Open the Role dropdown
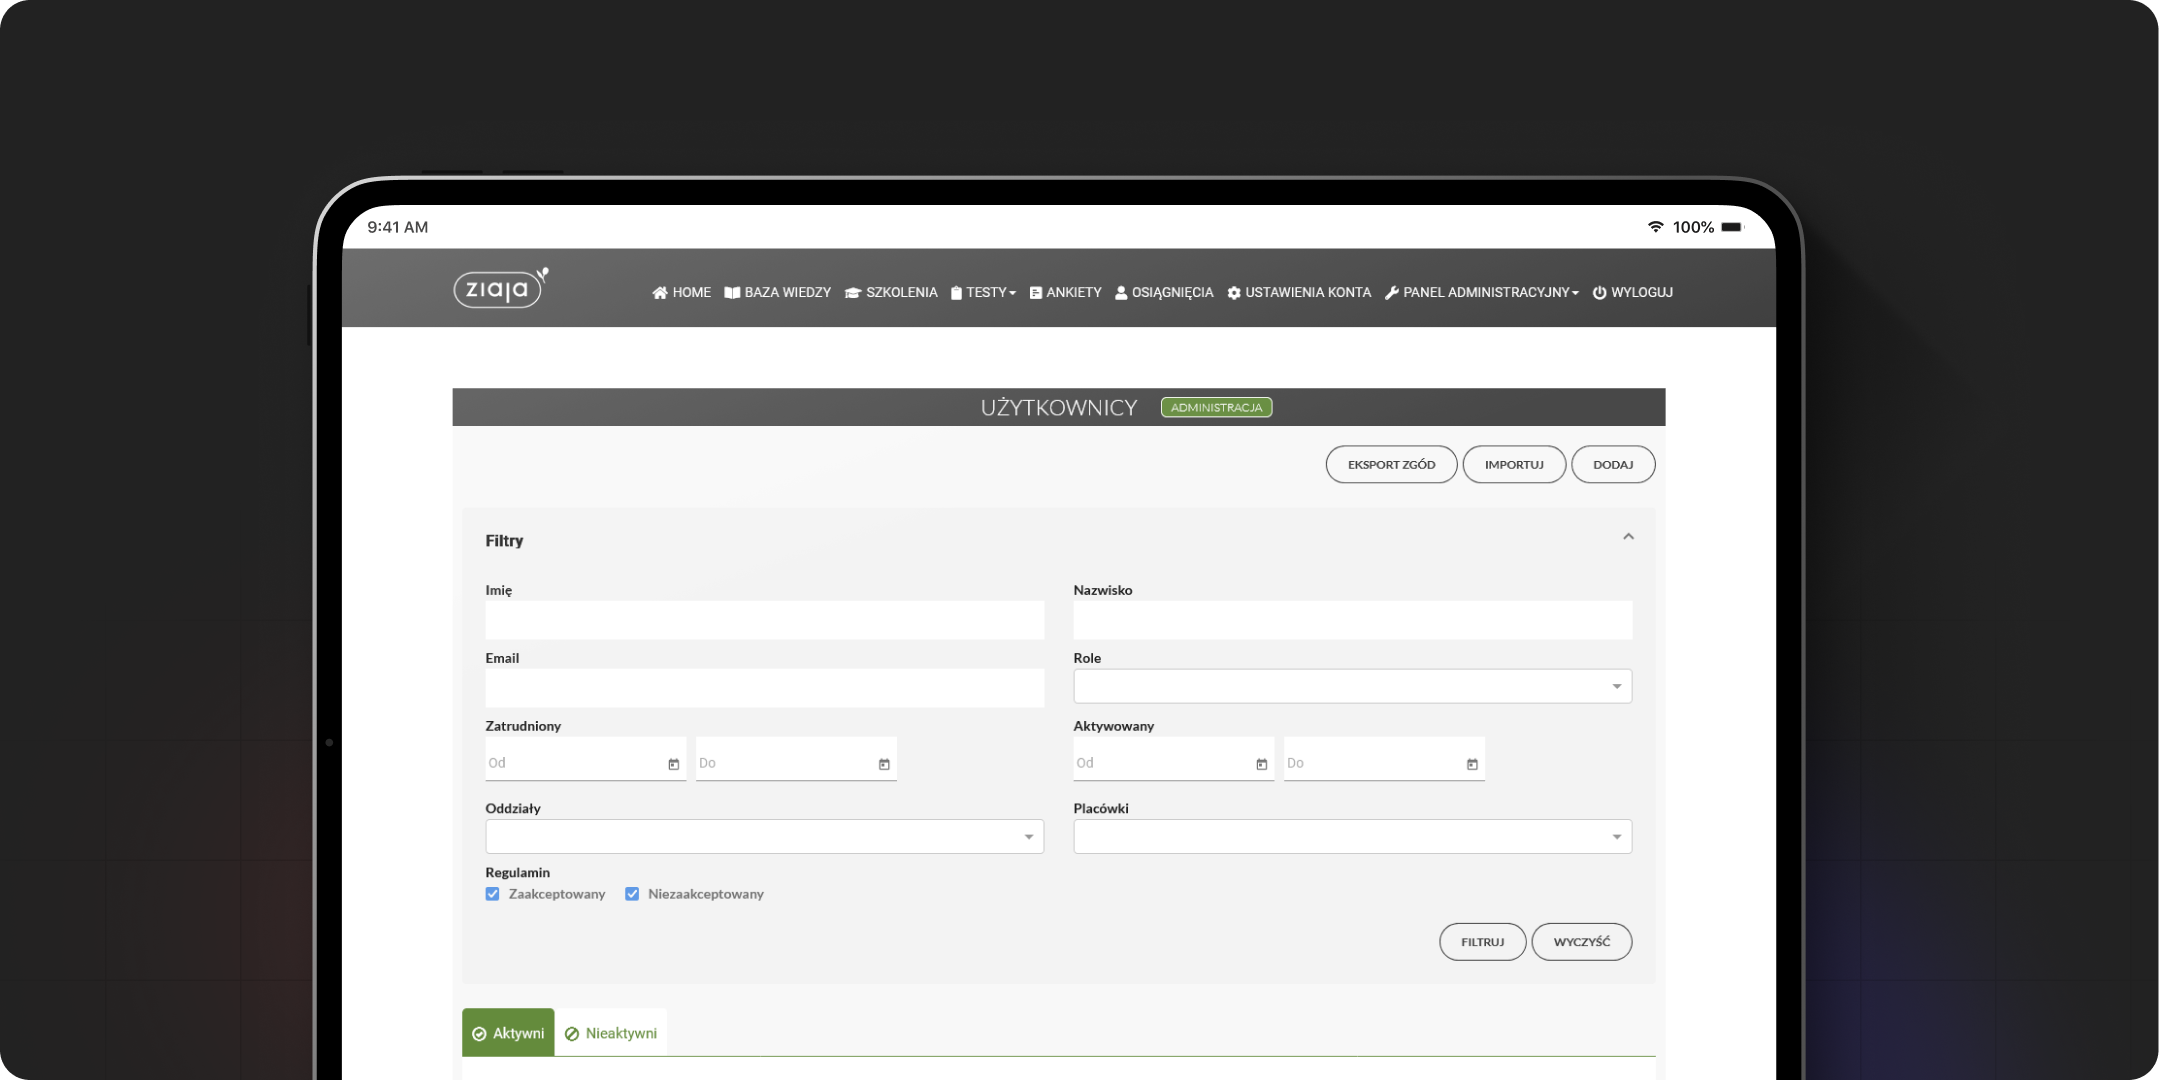This screenshot has width=2159, height=1080. [x=1618, y=686]
